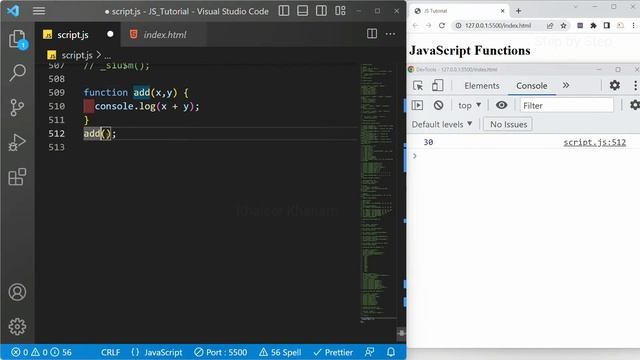Click the add() call on line 512
This screenshot has height=360, width=640.
click(100, 133)
